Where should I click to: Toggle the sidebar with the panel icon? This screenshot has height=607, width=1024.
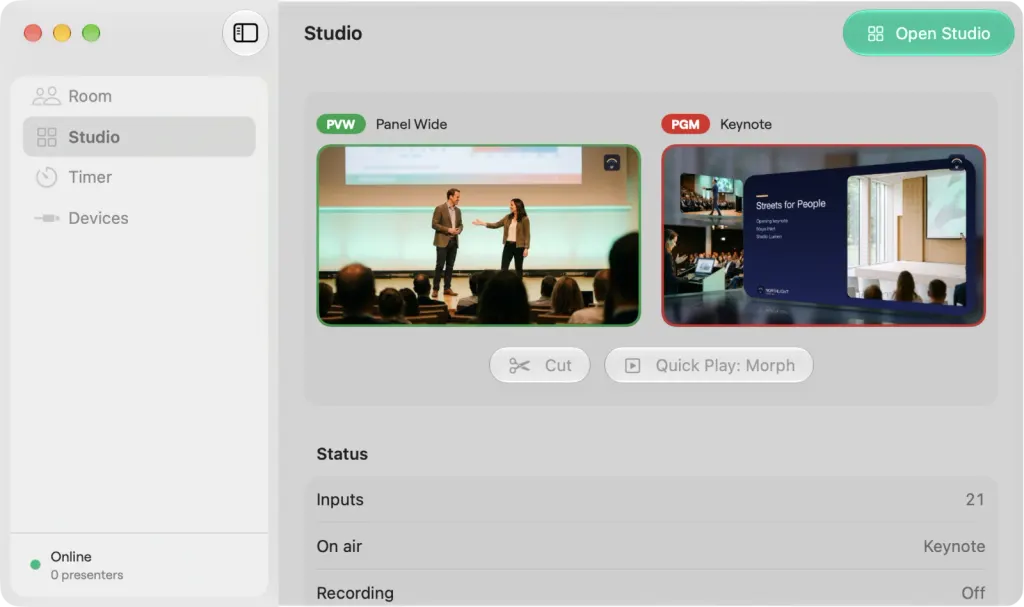[245, 33]
